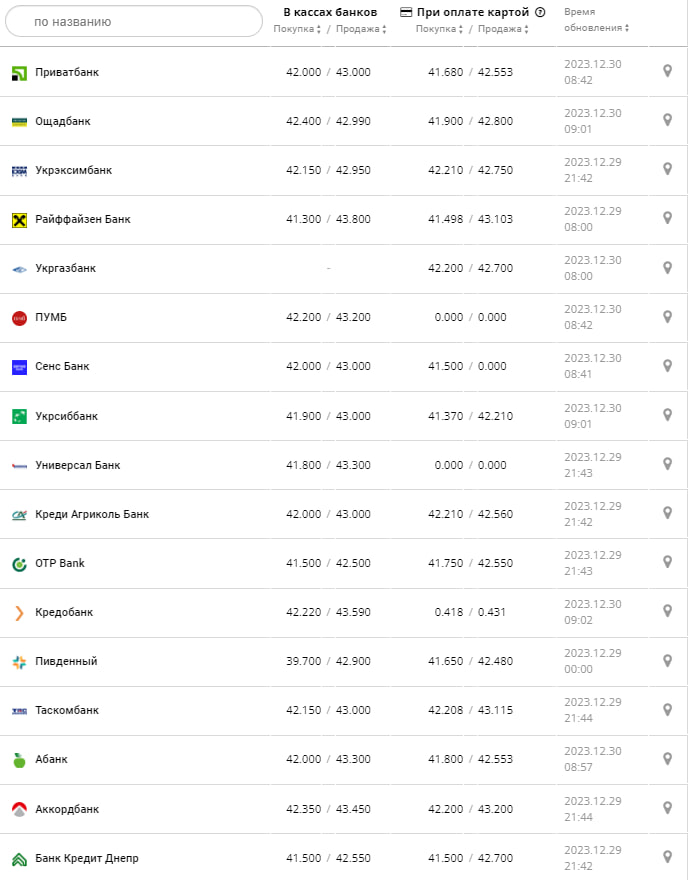The width and height of the screenshot is (688, 880).
Task: Open the Укрэксимбанк bank link
Action: pyautogui.click(x=73, y=170)
